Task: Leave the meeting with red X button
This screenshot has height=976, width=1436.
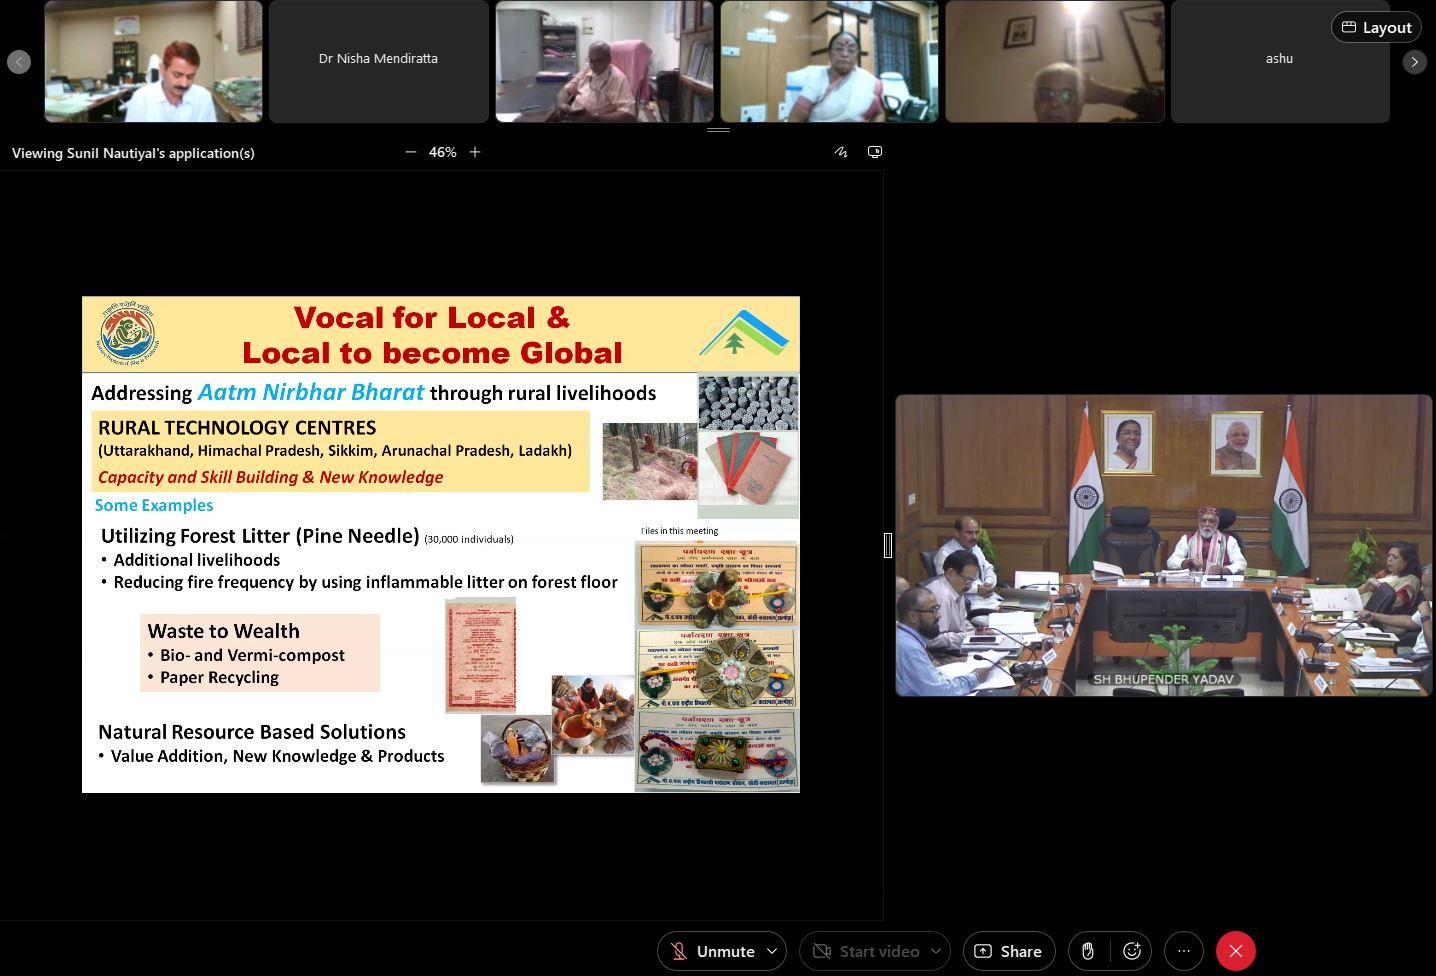Action: [x=1236, y=951]
